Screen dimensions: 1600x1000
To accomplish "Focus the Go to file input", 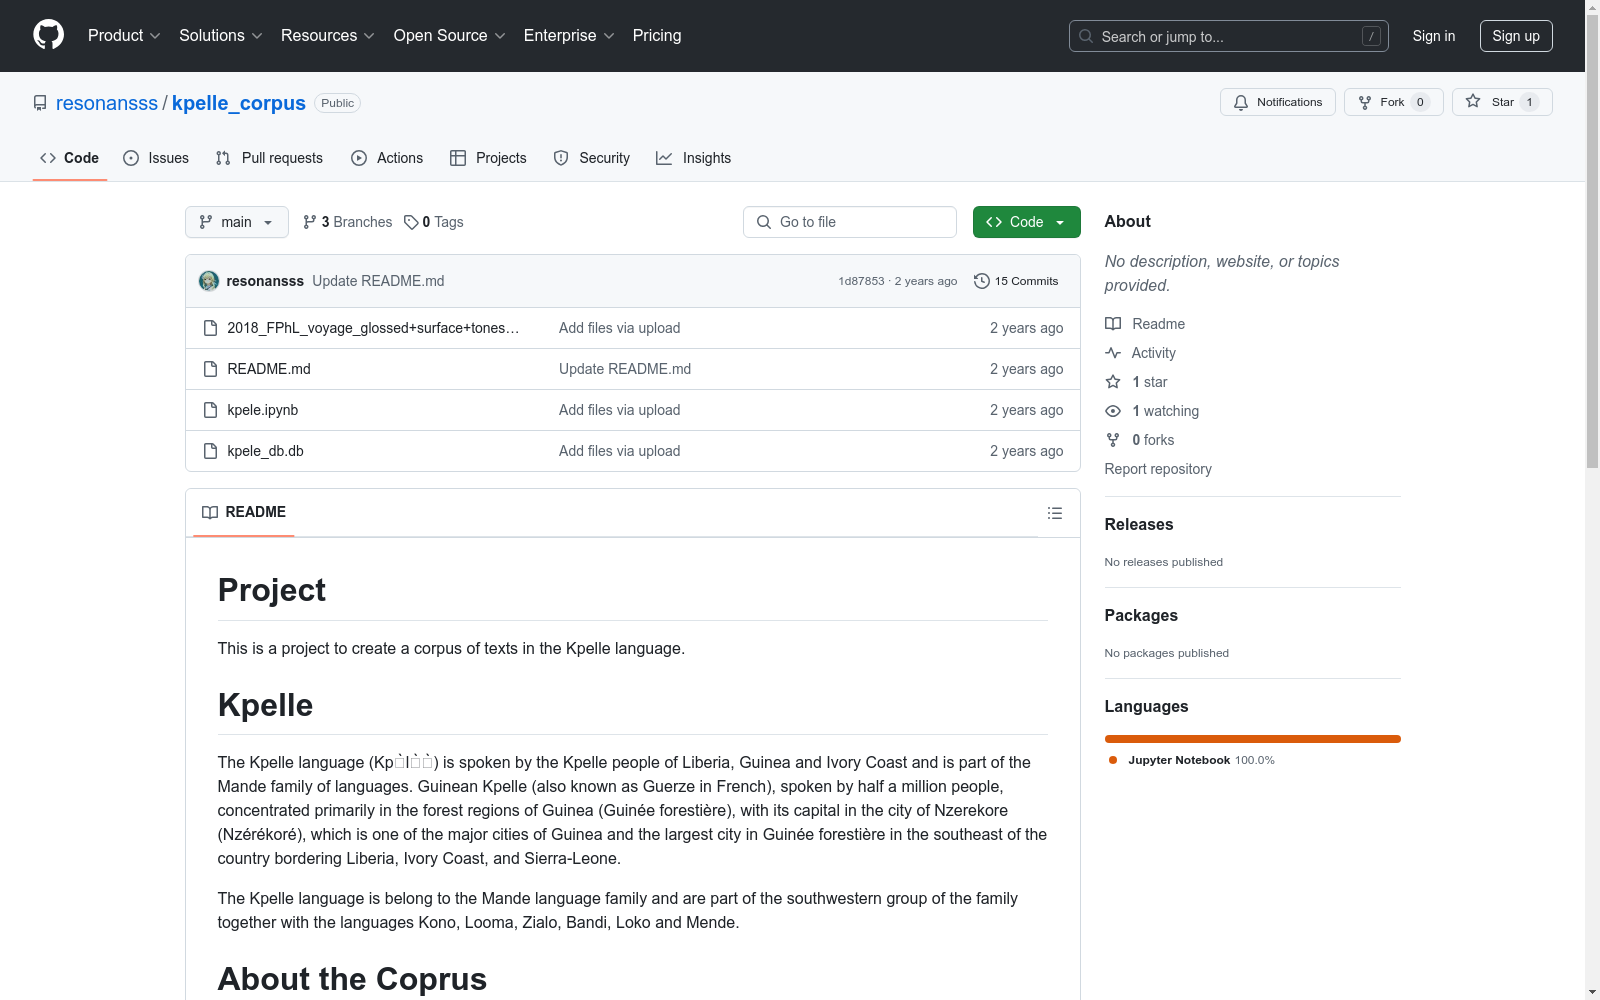I will (850, 222).
